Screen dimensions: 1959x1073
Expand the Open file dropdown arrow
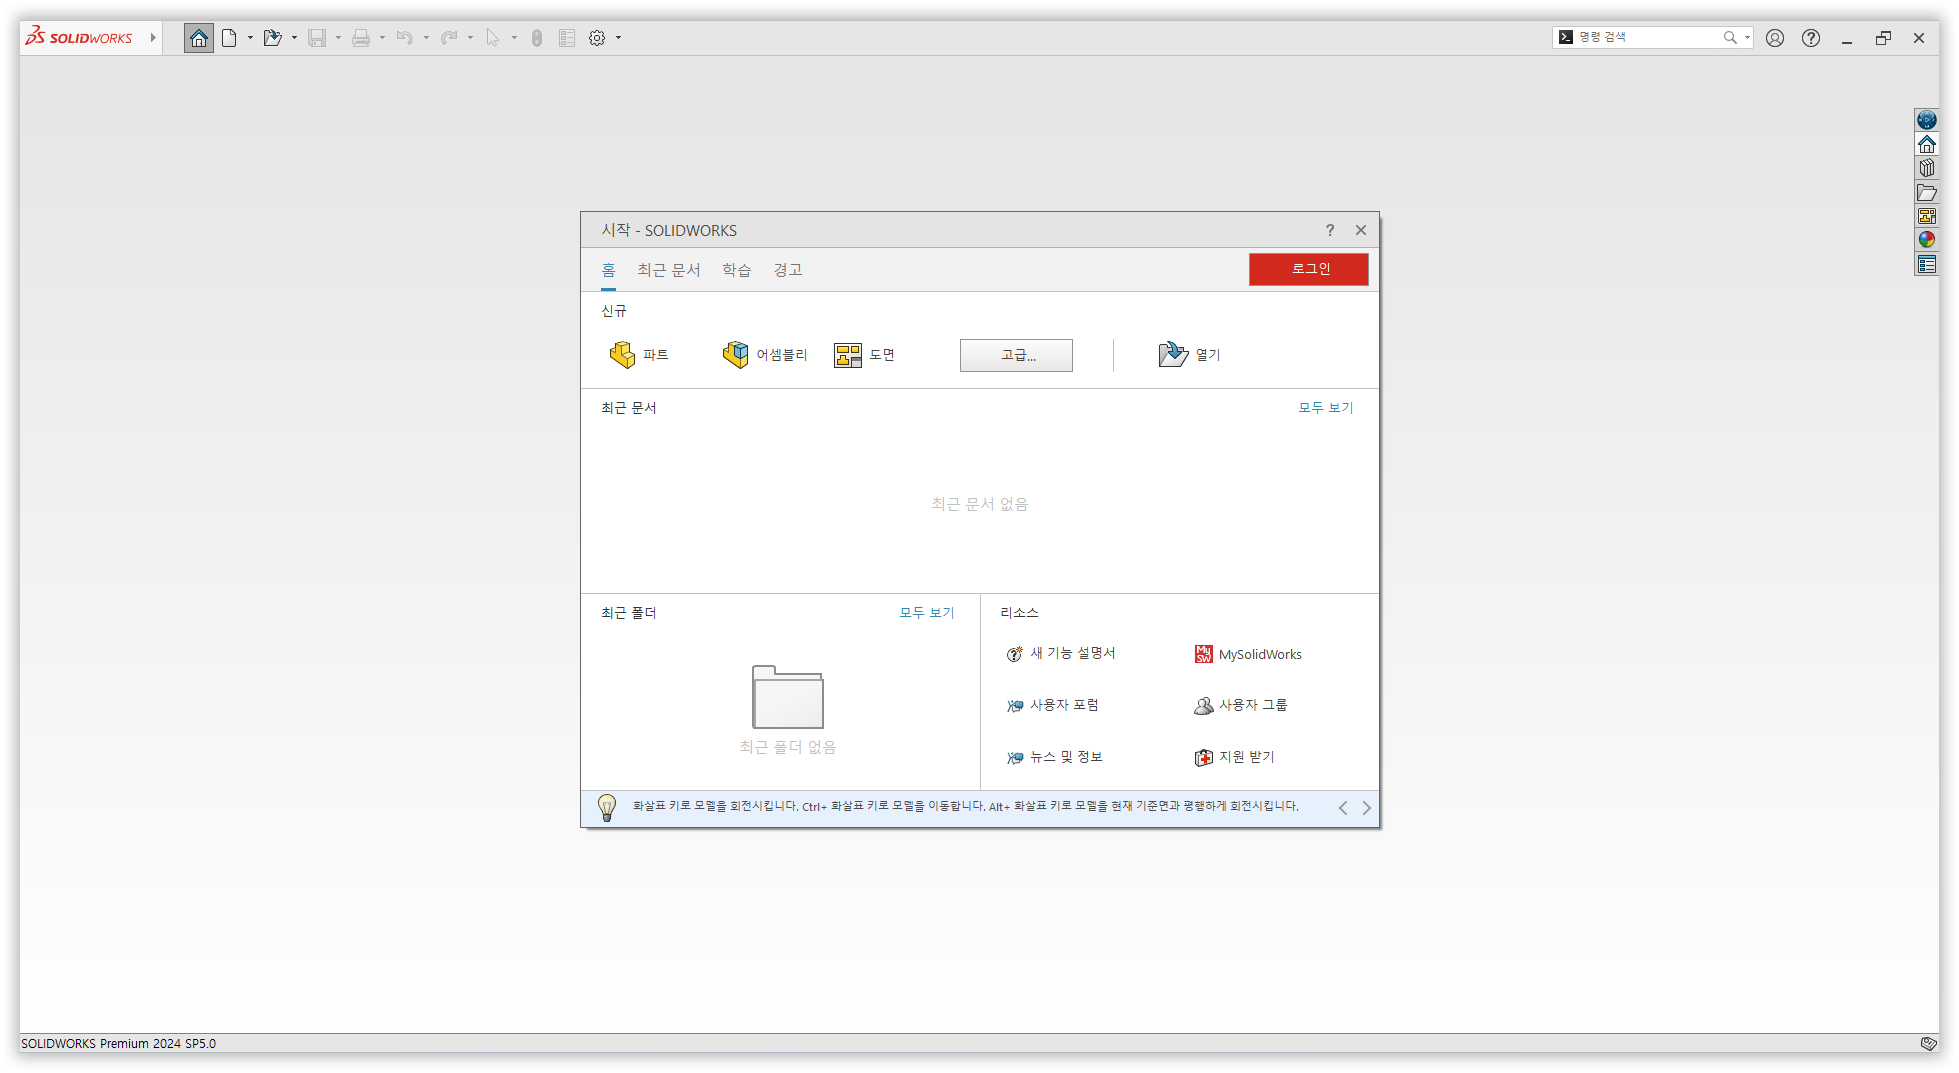(x=294, y=38)
